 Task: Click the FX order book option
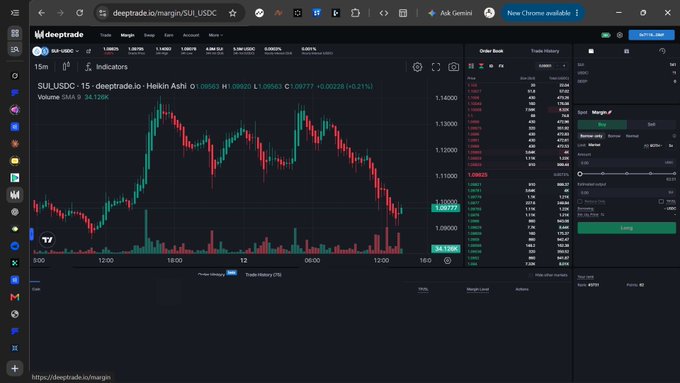(501, 66)
